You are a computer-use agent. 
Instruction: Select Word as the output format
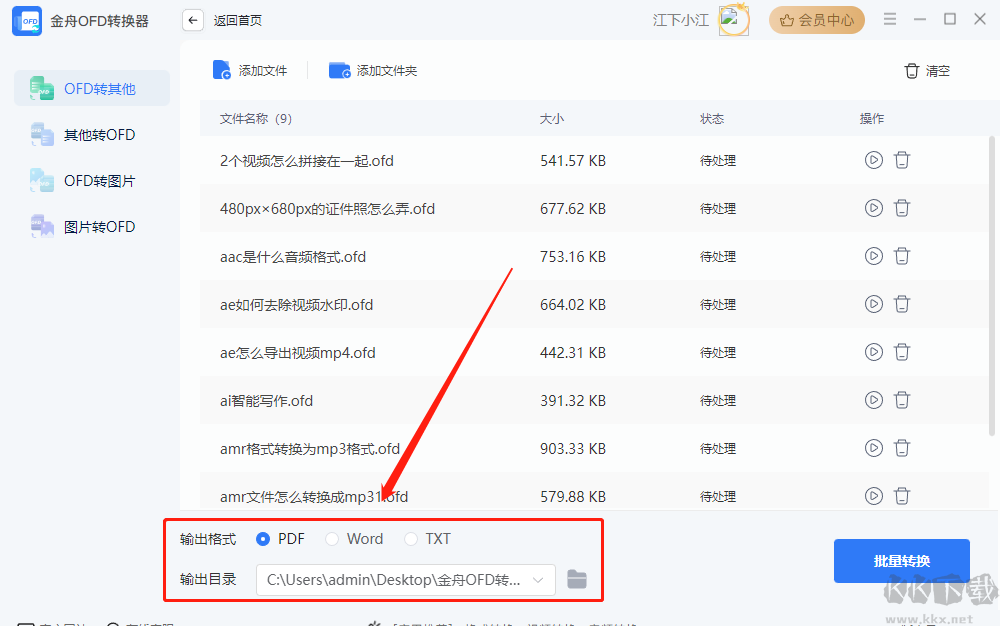point(331,538)
